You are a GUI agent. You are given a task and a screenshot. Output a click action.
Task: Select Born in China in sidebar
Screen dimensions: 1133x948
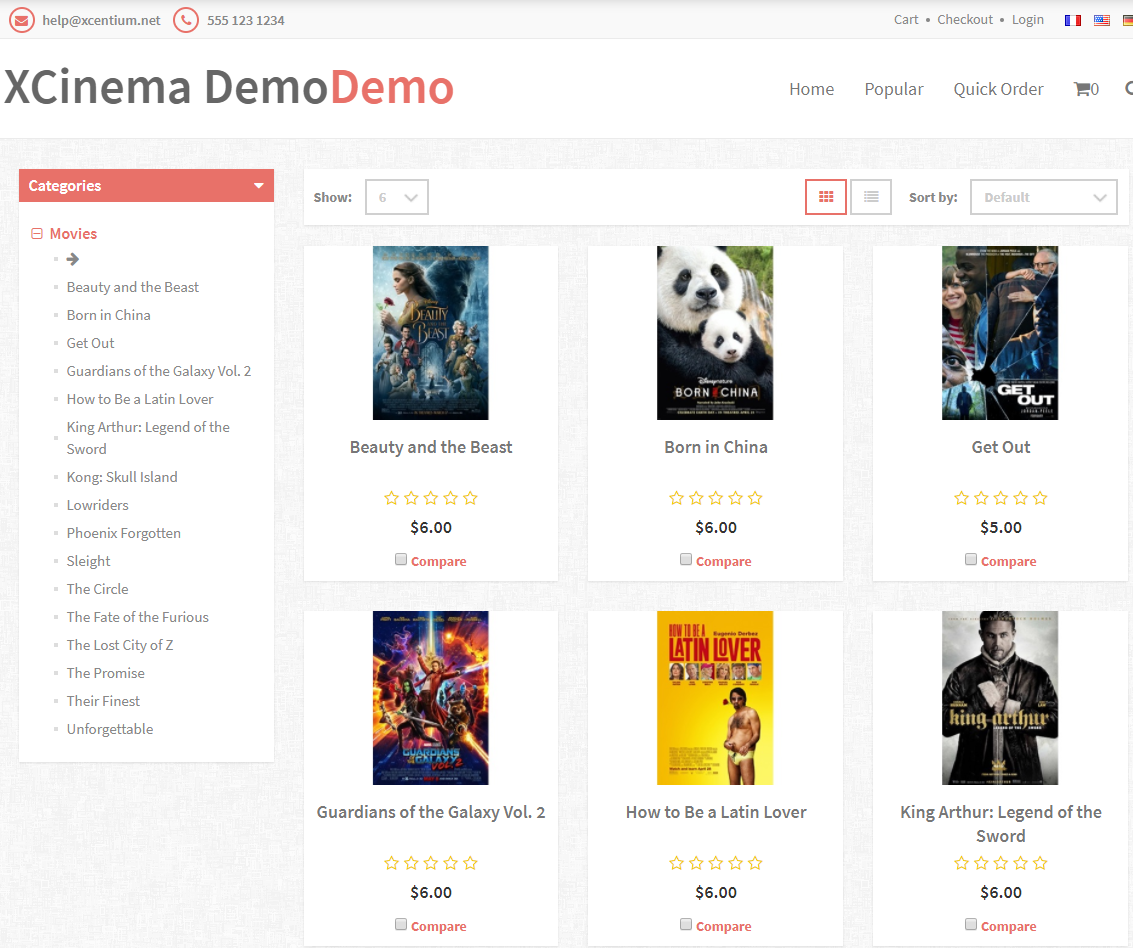click(108, 315)
